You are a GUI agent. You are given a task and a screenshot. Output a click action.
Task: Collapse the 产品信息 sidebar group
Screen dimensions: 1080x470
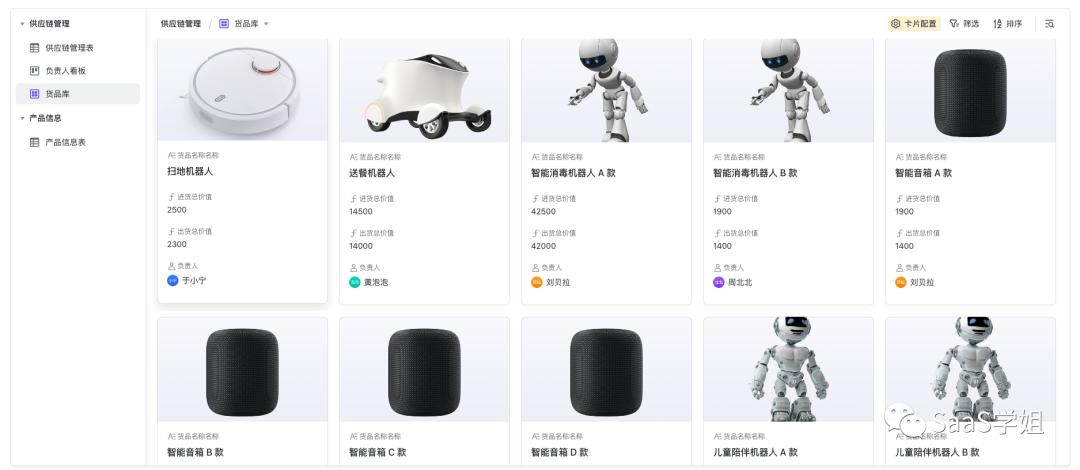(x=22, y=118)
